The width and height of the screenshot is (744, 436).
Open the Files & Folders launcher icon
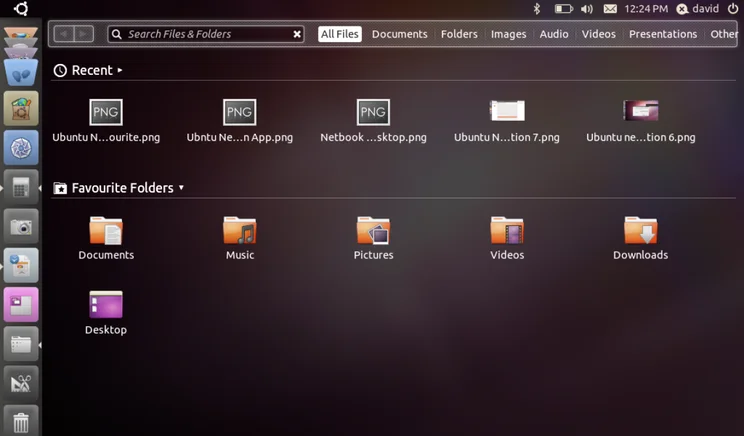21,344
